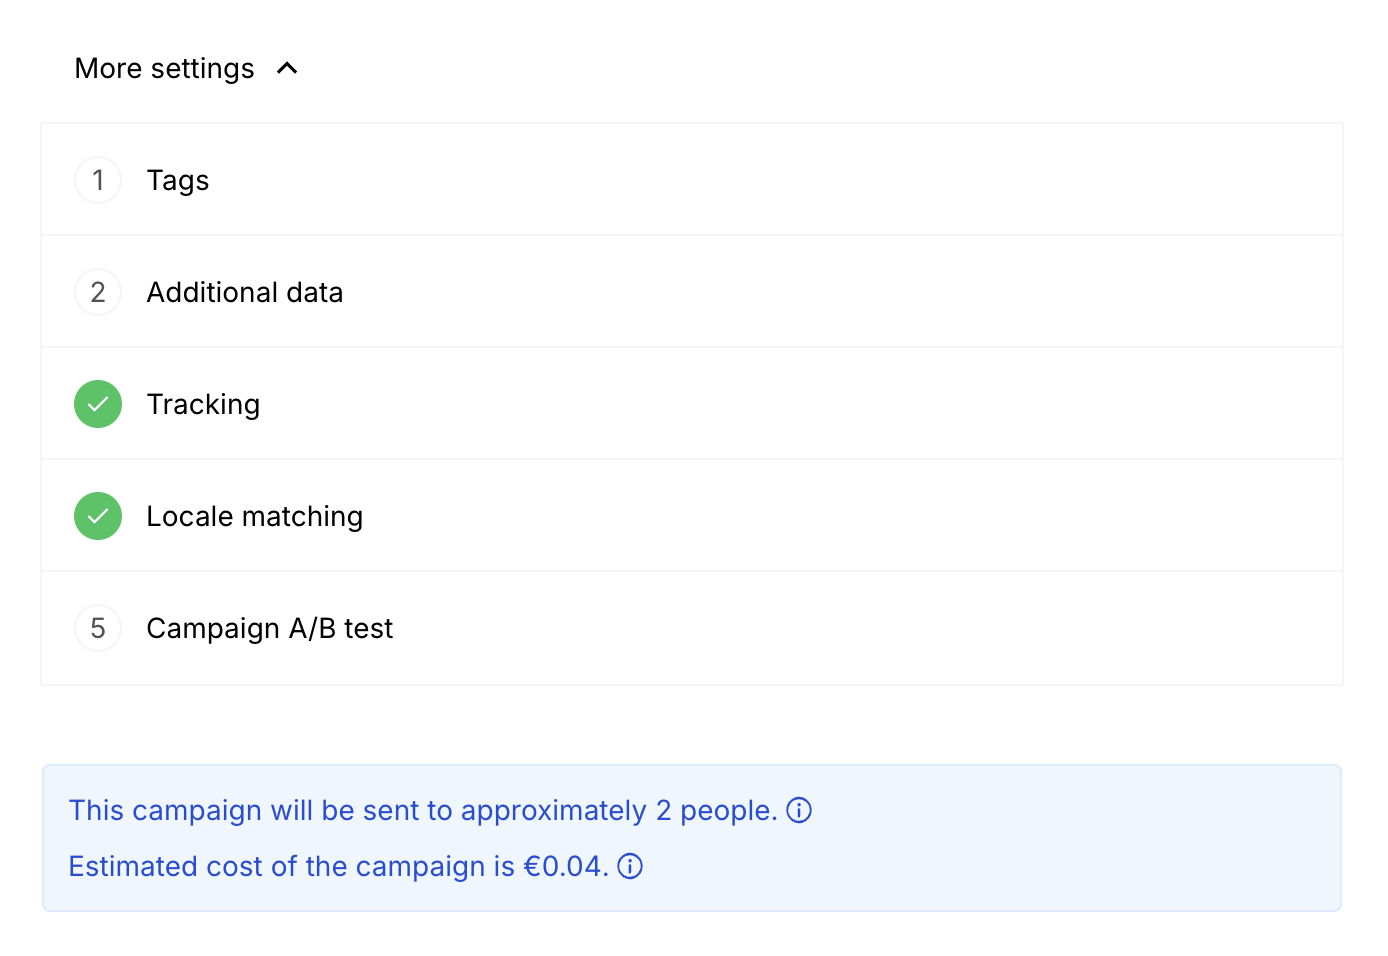
Task: Click info icon after estimated cost €0.04
Action: (x=630, y=866)
